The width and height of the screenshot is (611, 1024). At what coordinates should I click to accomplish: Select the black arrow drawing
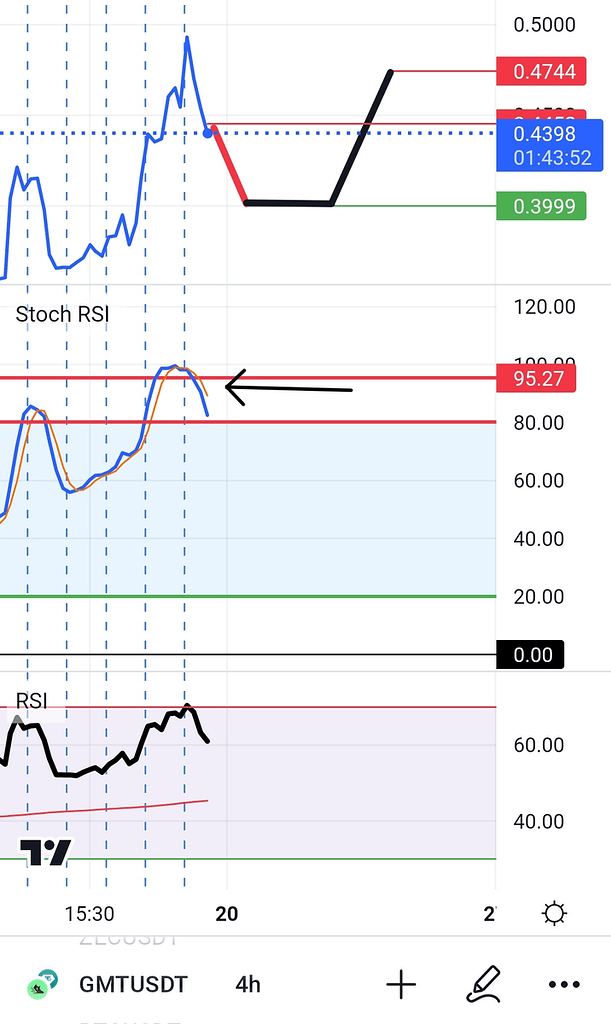(x=289, y=388)
